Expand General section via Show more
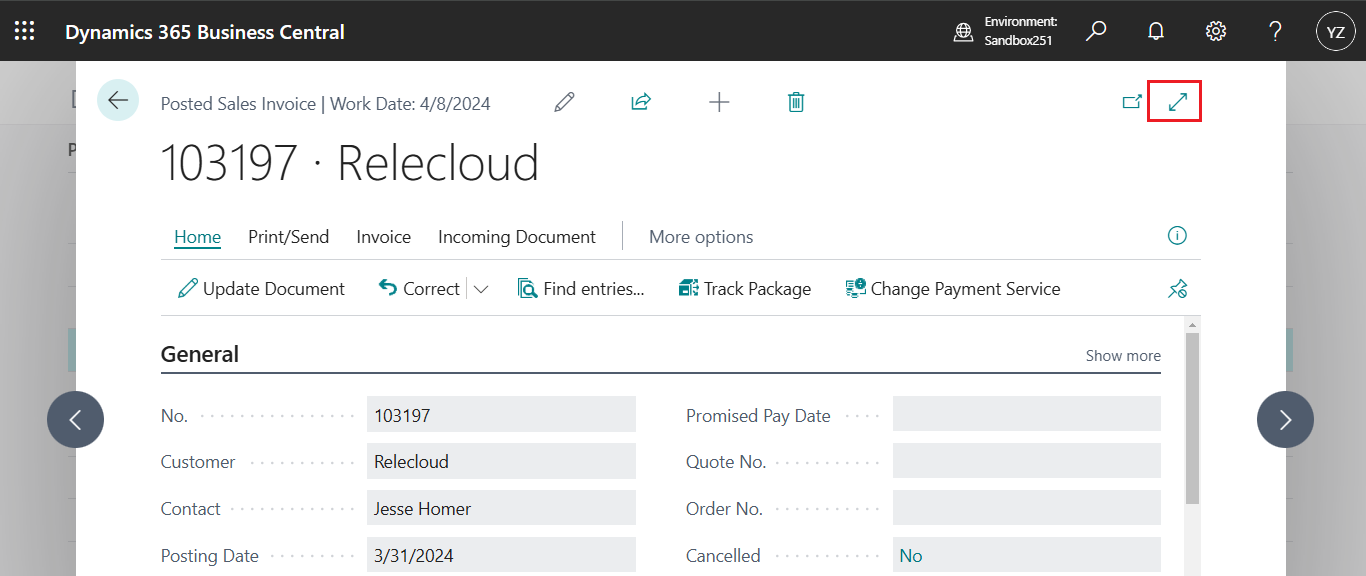 click(x=1122, y=355)
